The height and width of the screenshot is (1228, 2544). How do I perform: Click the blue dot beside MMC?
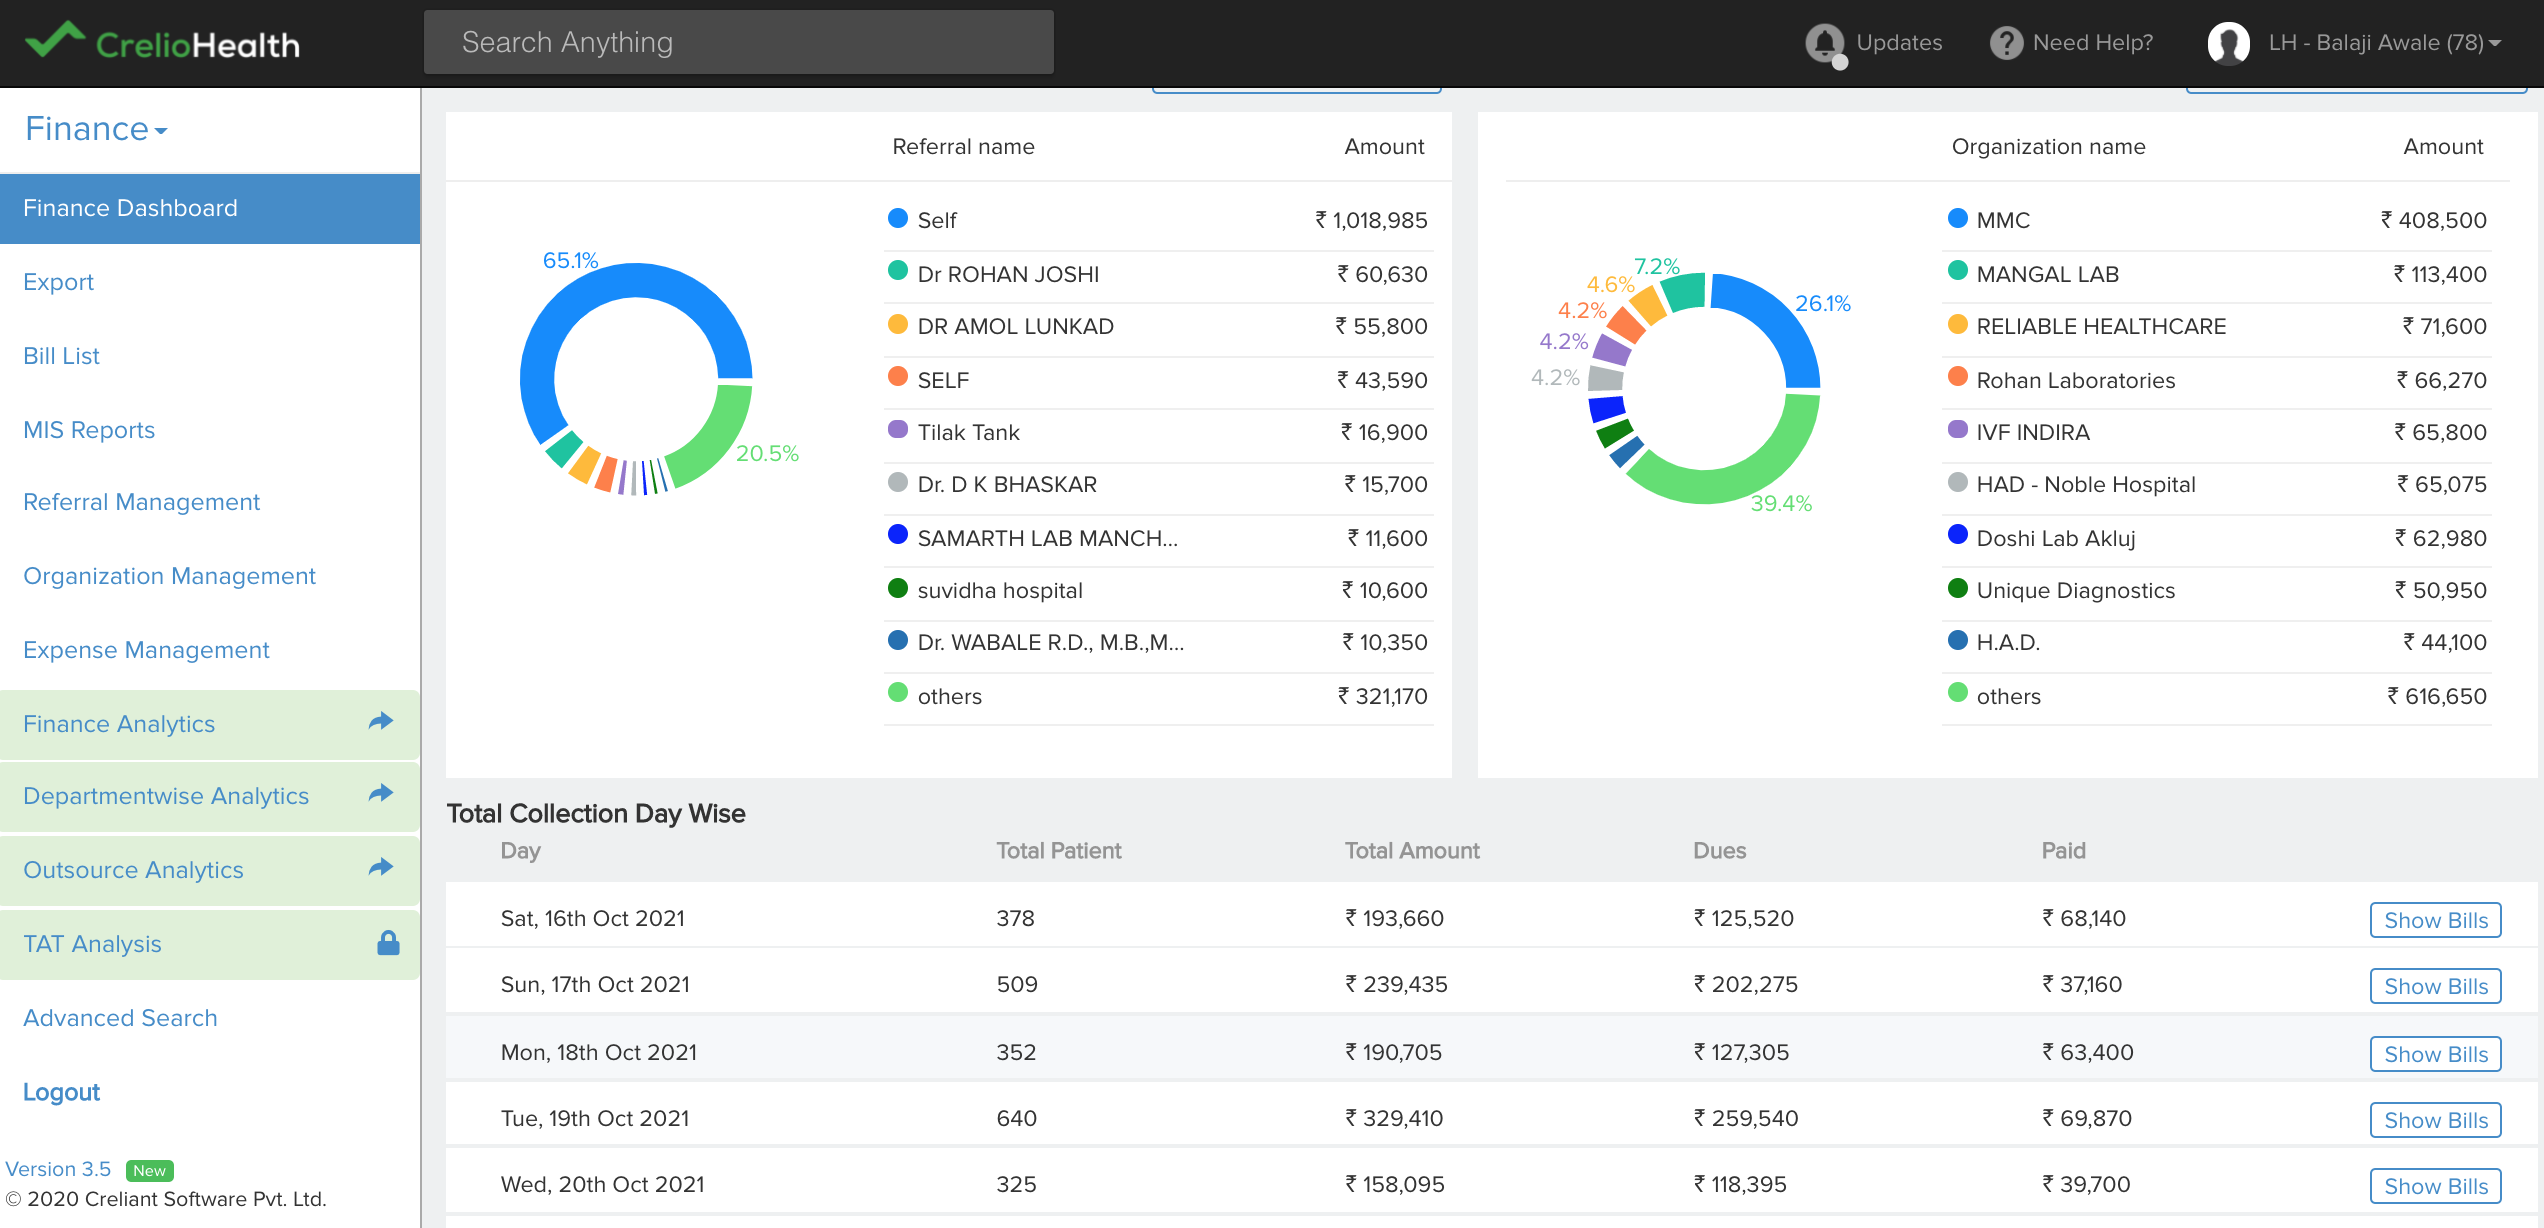point(1958,218)
